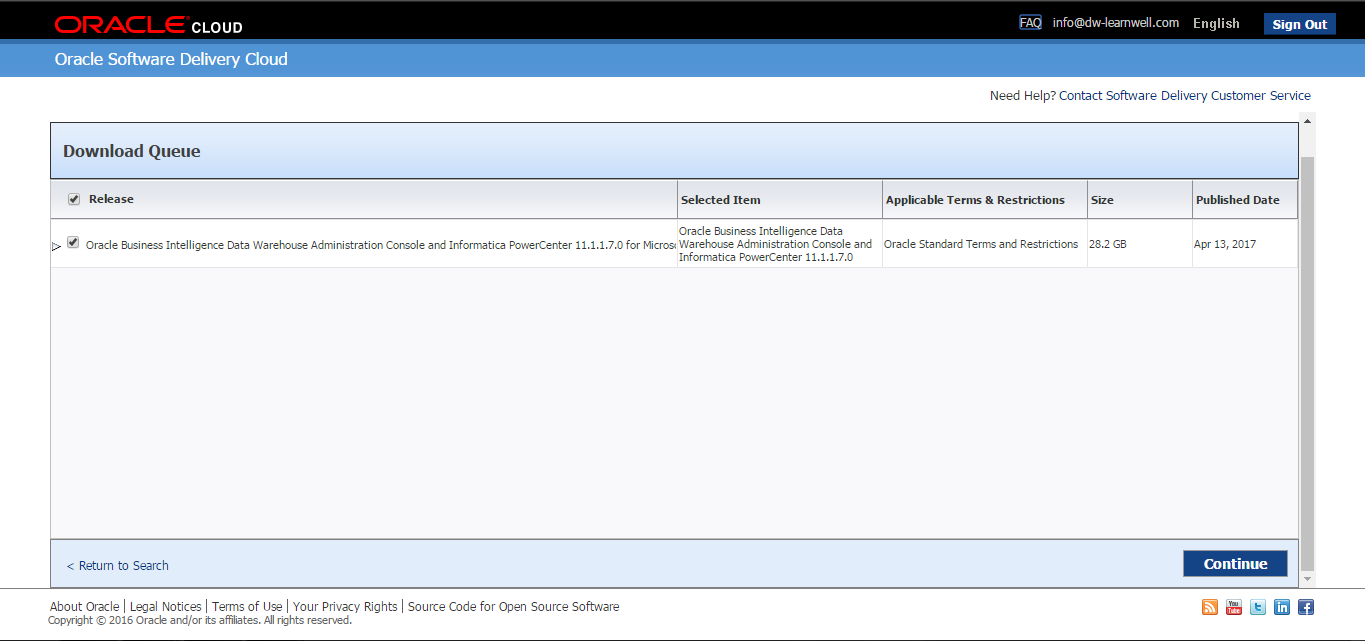This screenshot has width=1365, height=641.
Task: Open Contact Software Delivery Customer Service link
Action: 1184,96
